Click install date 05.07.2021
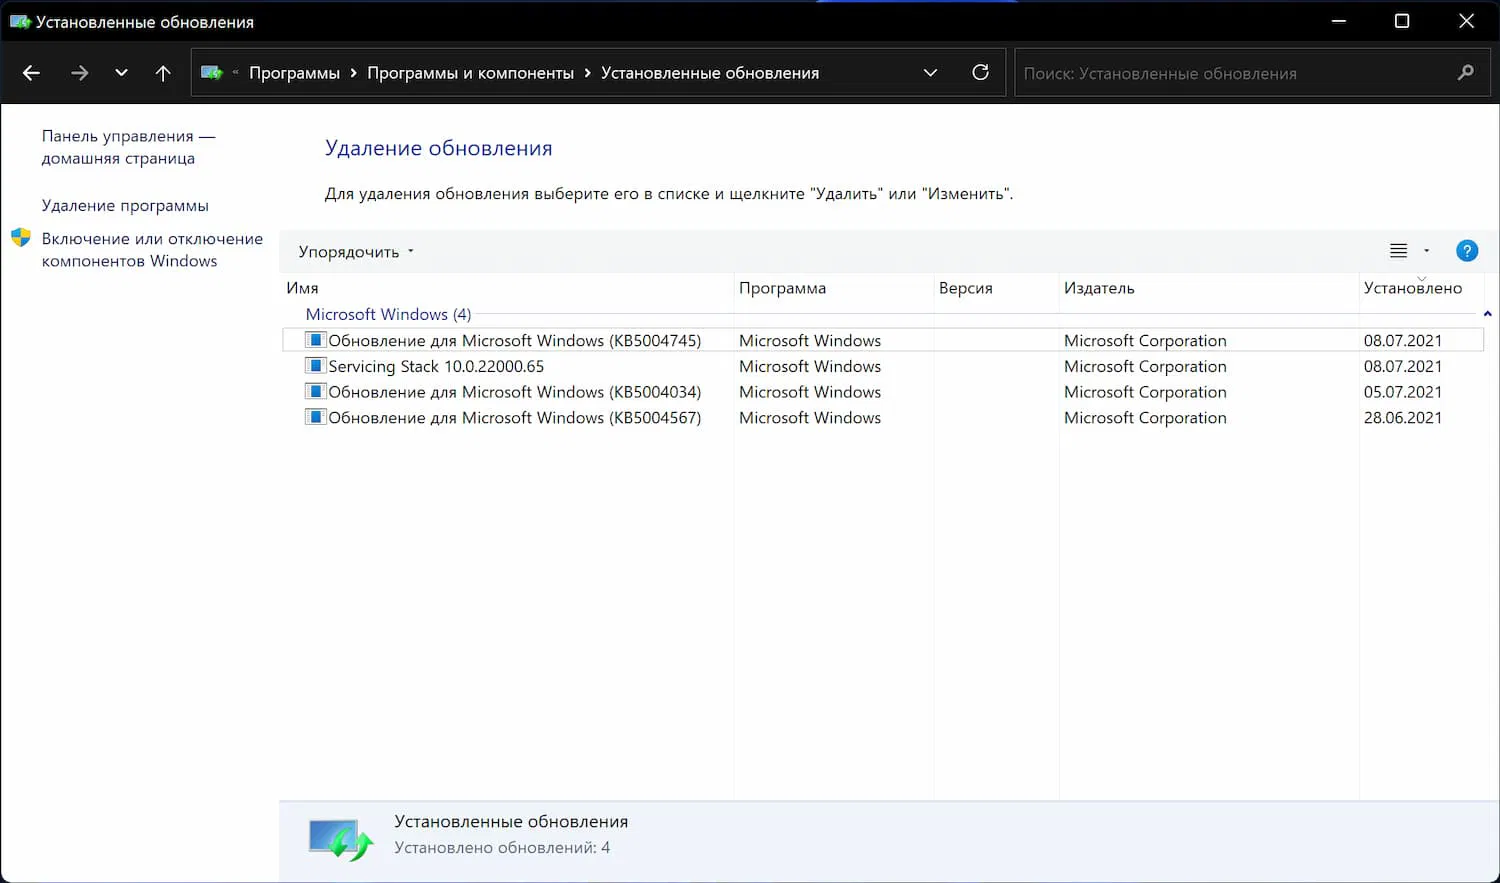The width and height of the screenshot is (1500, 883). pos(1402,392)
